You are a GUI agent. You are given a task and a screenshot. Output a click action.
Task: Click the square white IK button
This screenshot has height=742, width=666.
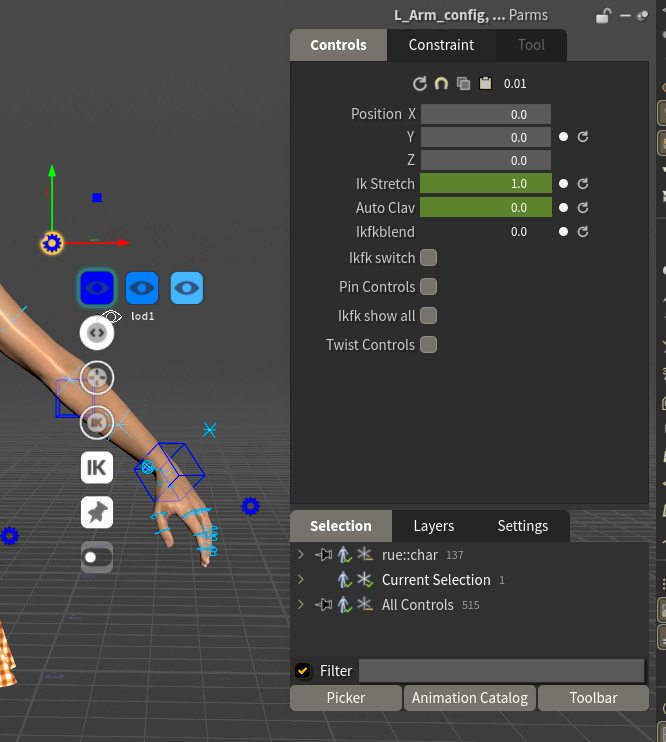point(97,468)
